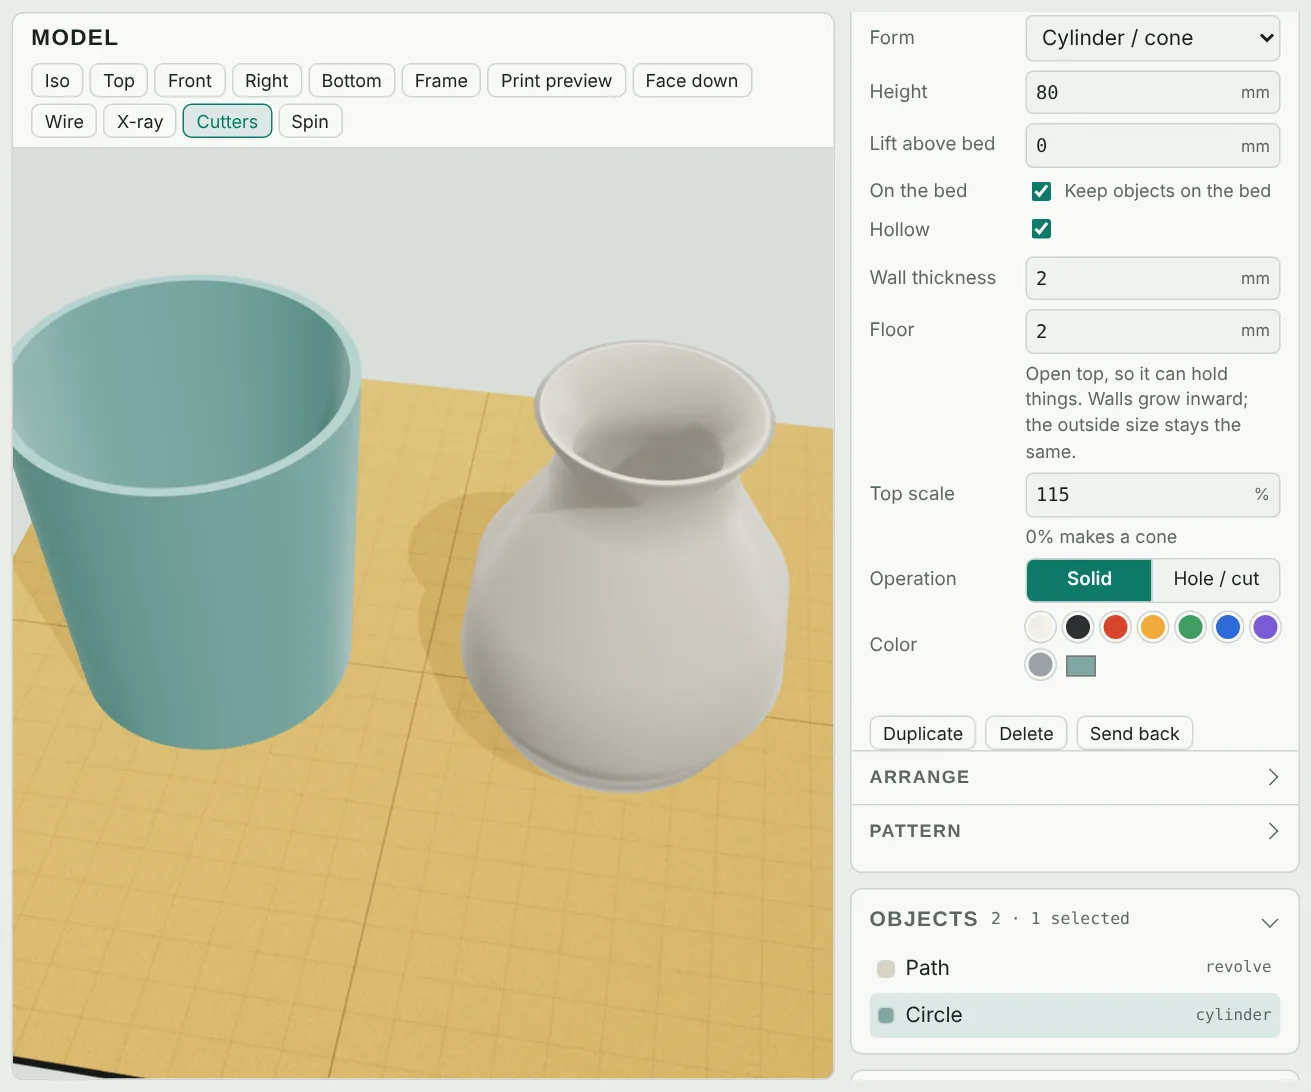Switch to the Front view
This screenshot has height=1092, width=1311.
pos(190,81)
